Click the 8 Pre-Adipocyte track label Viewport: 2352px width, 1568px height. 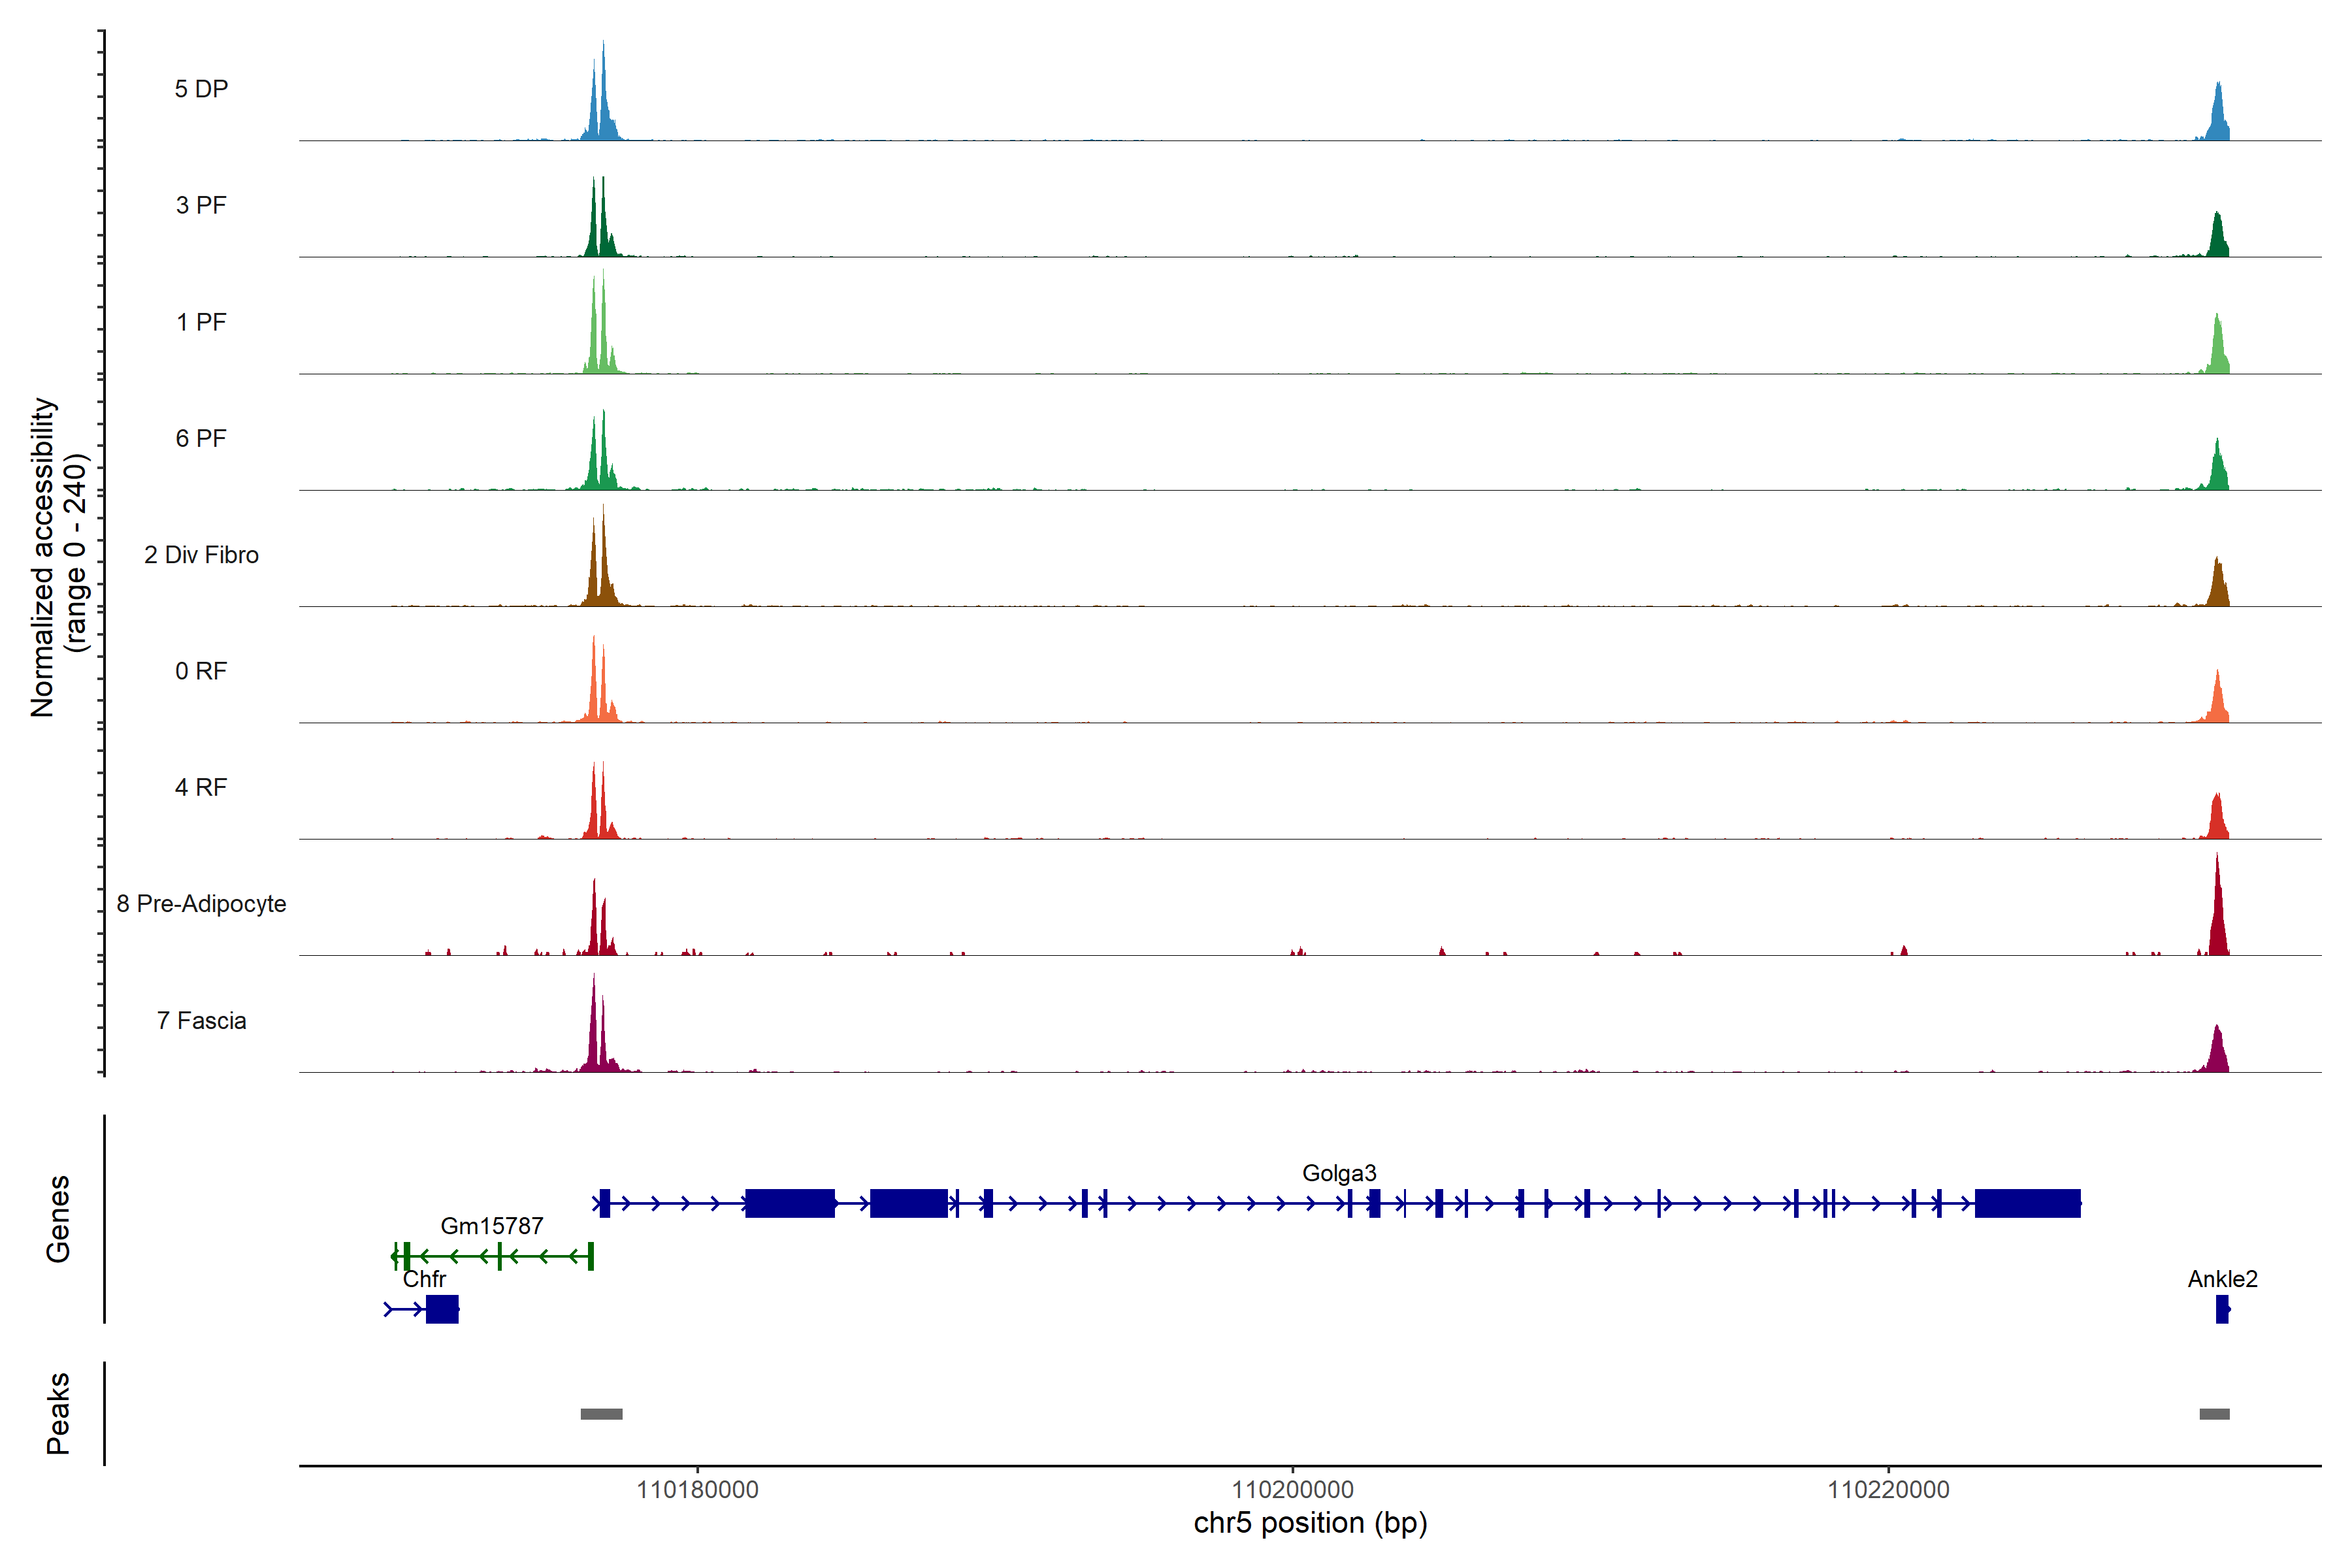(x=201, y=904)
